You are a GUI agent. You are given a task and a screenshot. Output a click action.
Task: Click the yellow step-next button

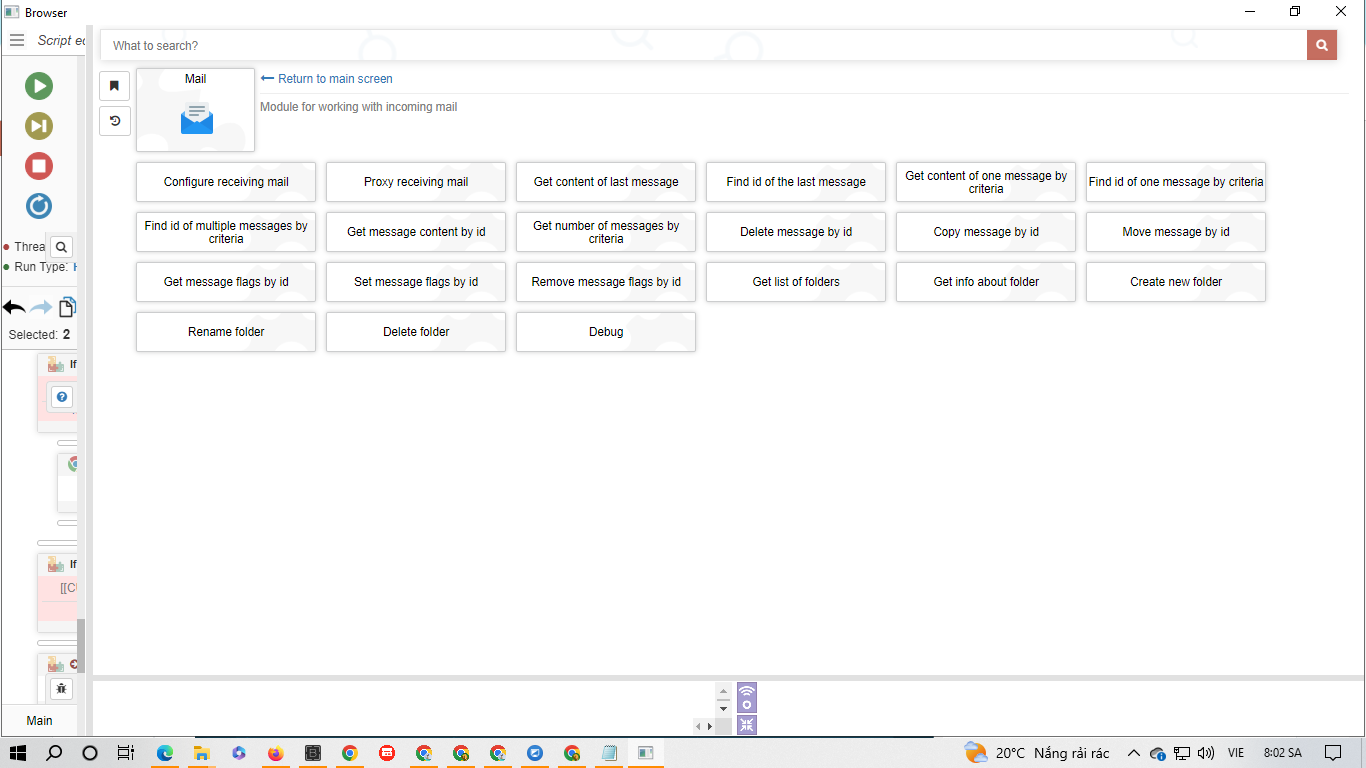pyautogui.click(x=39, y=126)
